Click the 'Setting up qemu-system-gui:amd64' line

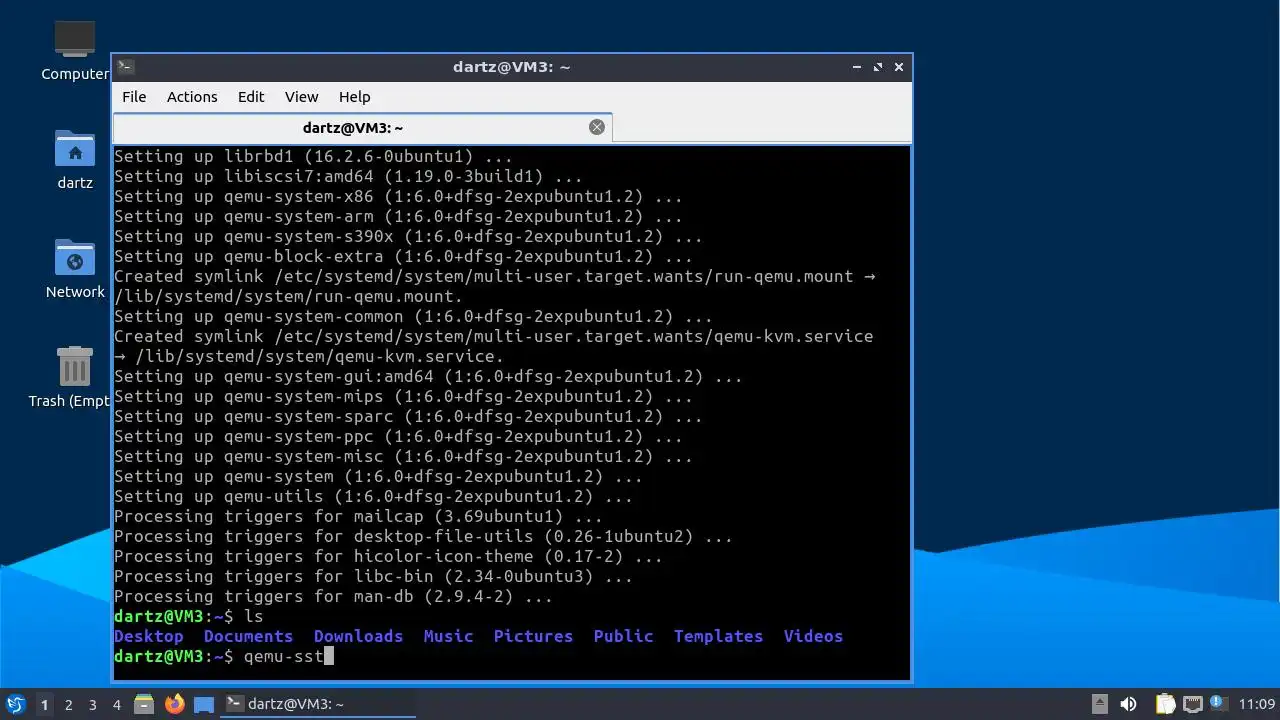pos(428,376)
